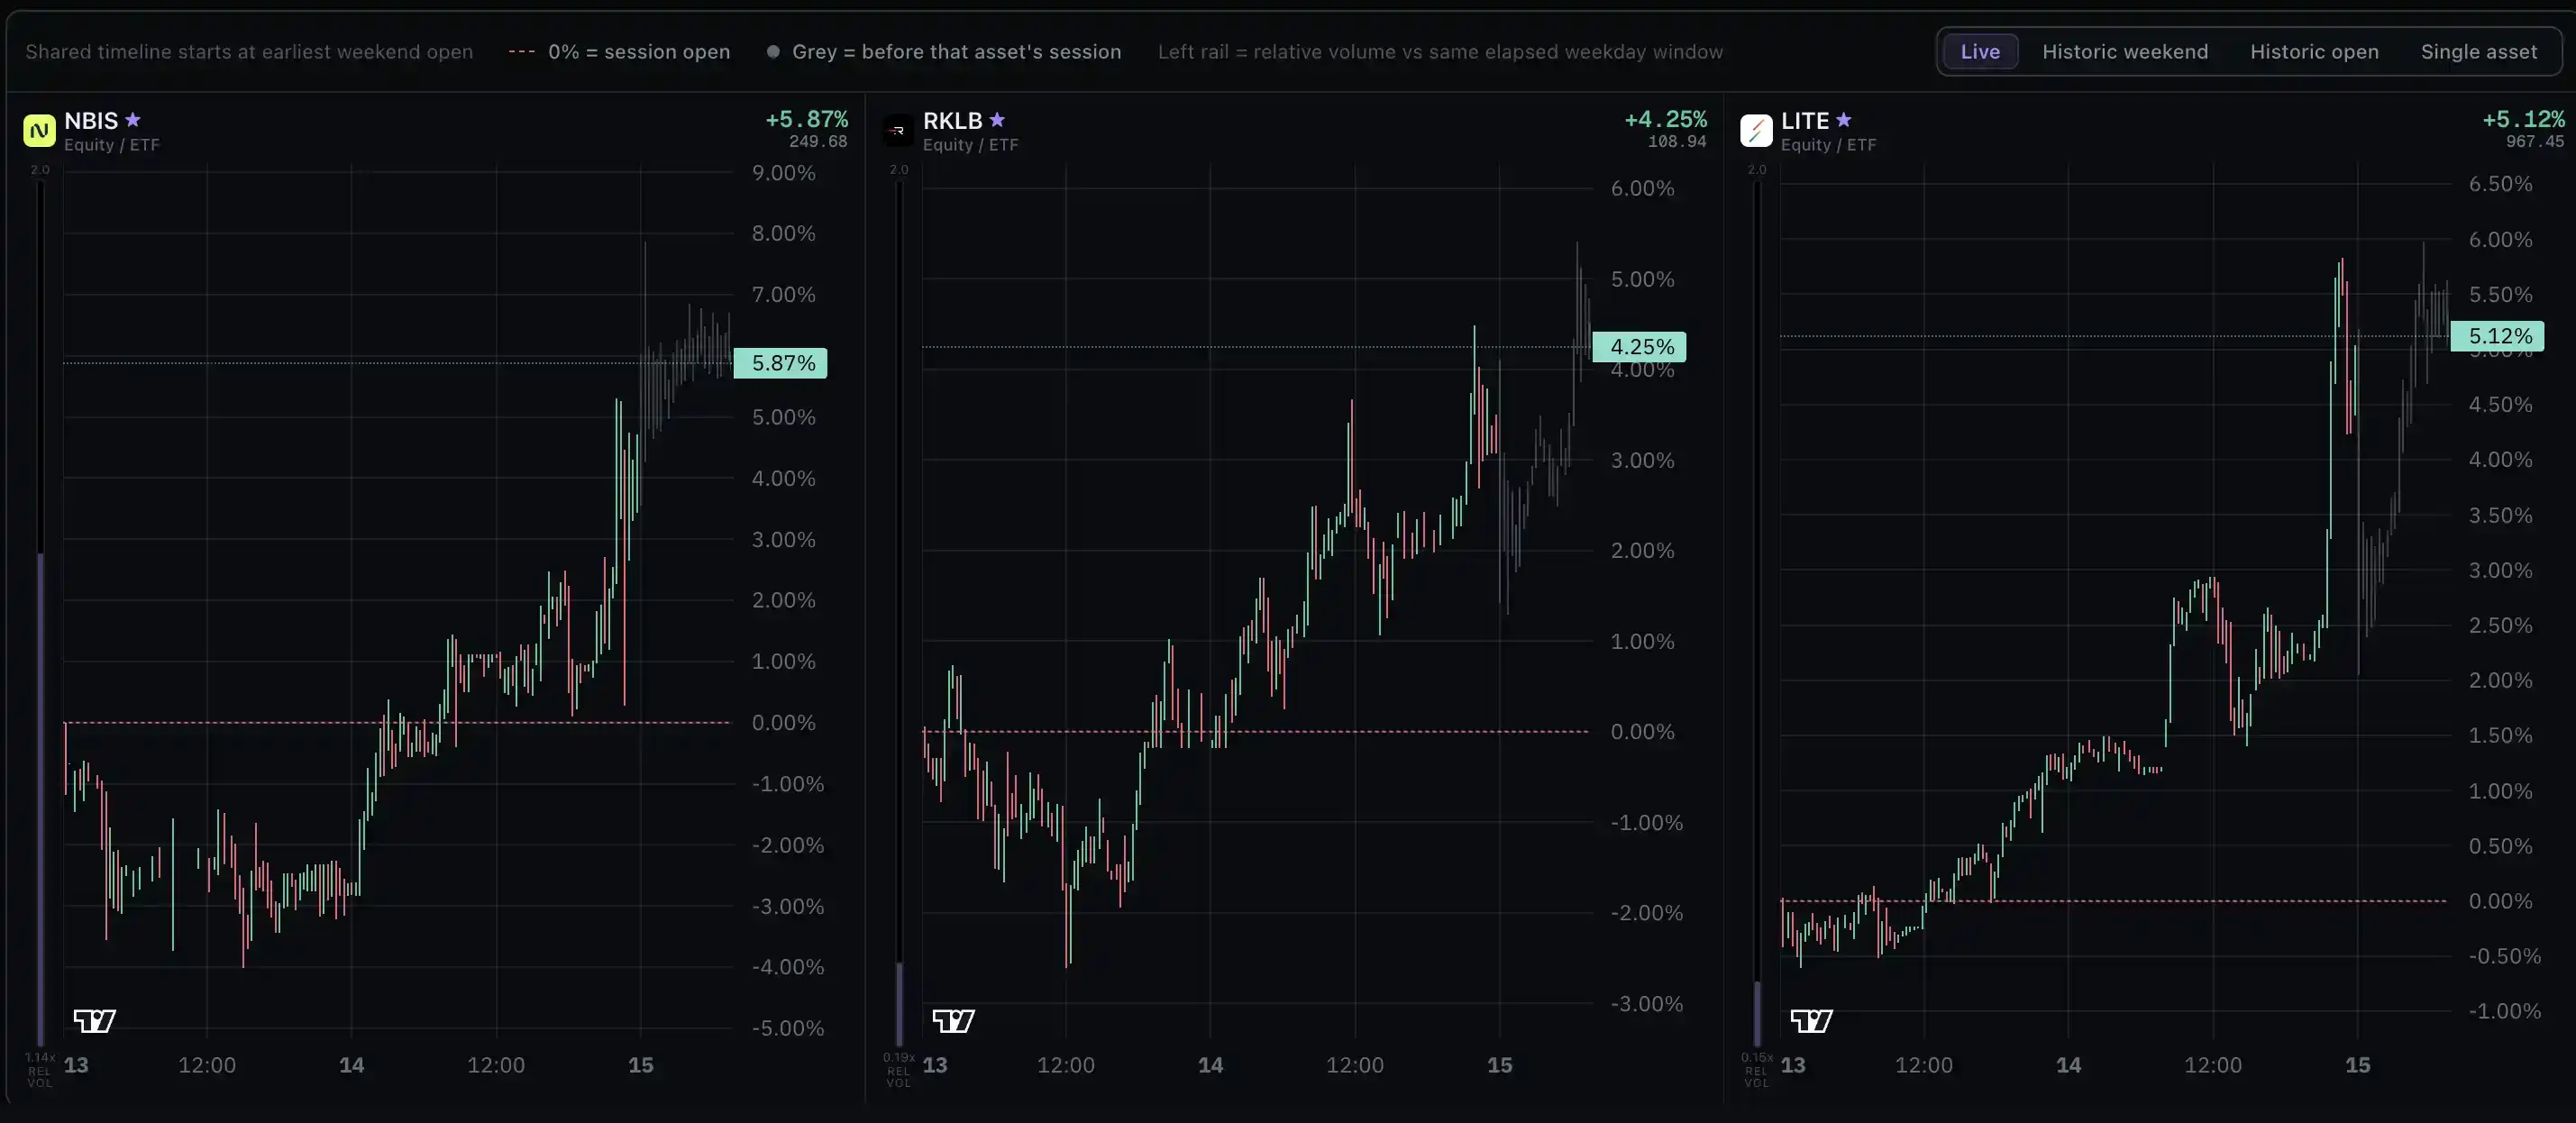Click the "Grey = before that asset's session" legend text
Image resolution: width=2576 pixels, height=1123 pixels.
pos(957,52)
